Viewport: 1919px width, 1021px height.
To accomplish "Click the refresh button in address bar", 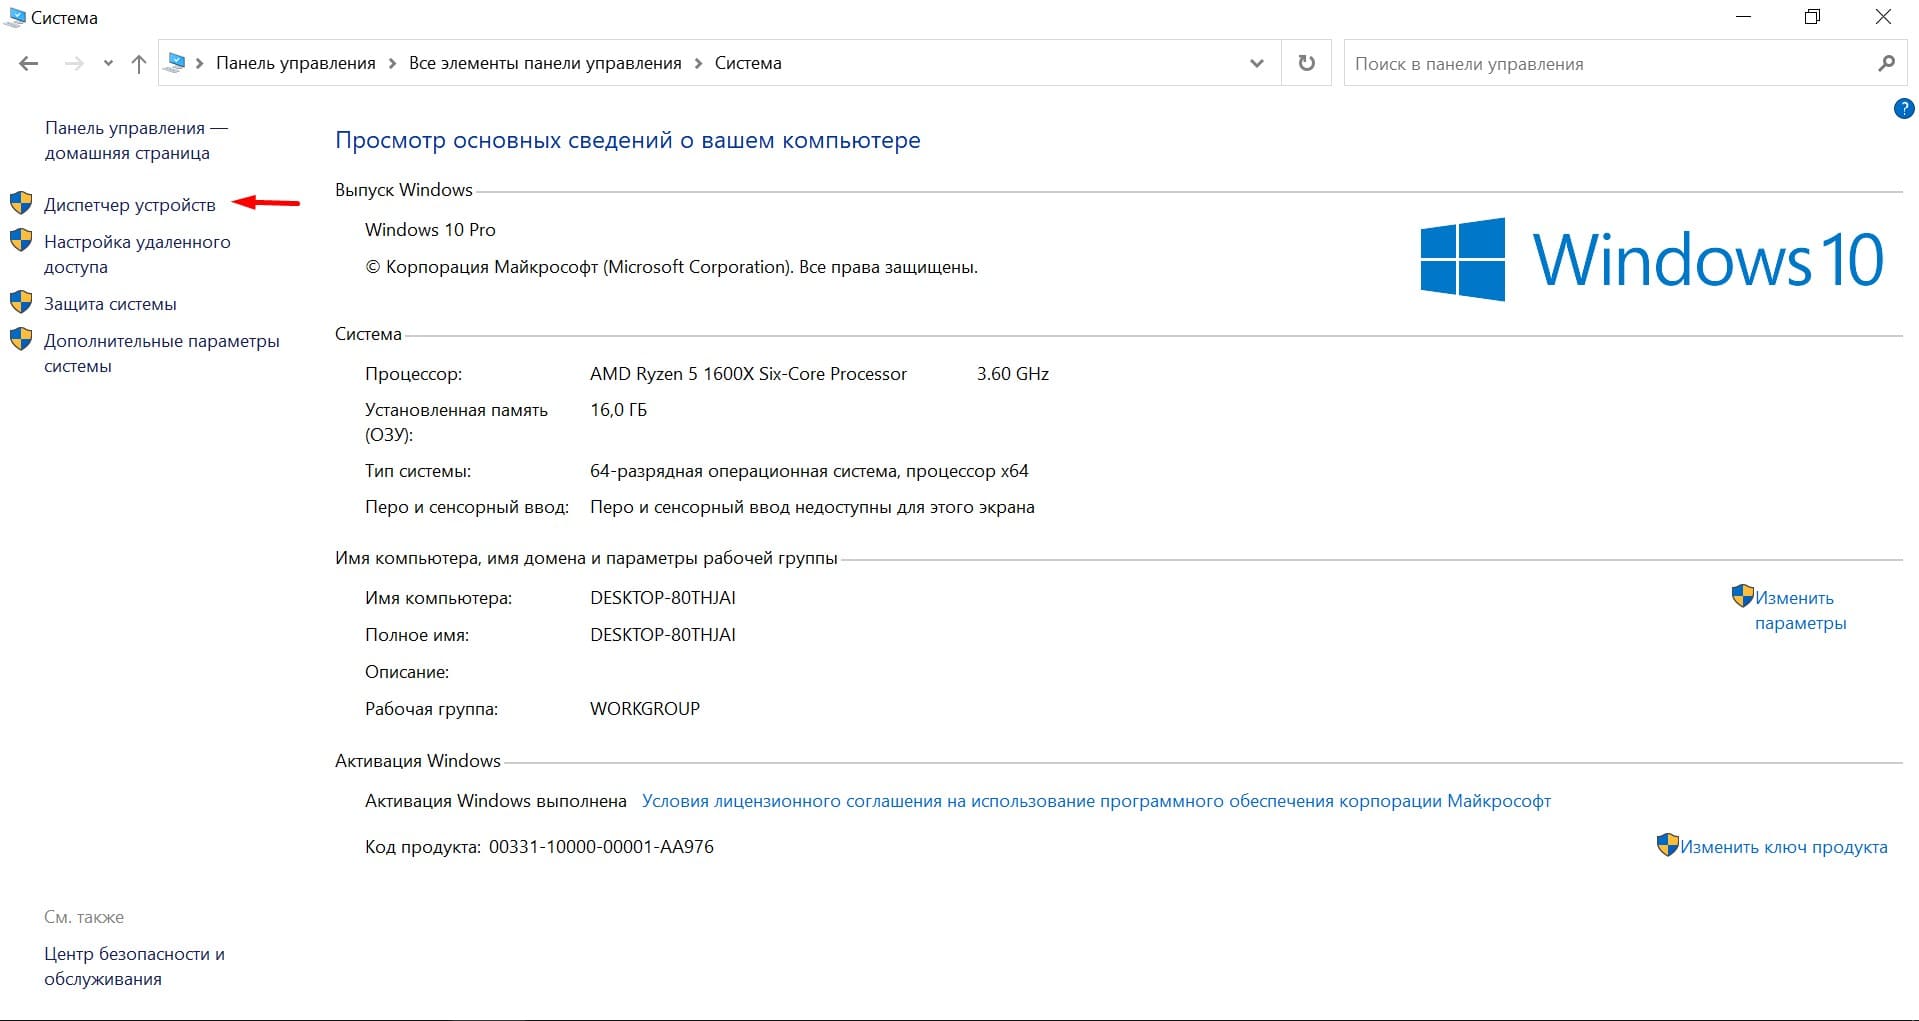I will (1306, 63).
